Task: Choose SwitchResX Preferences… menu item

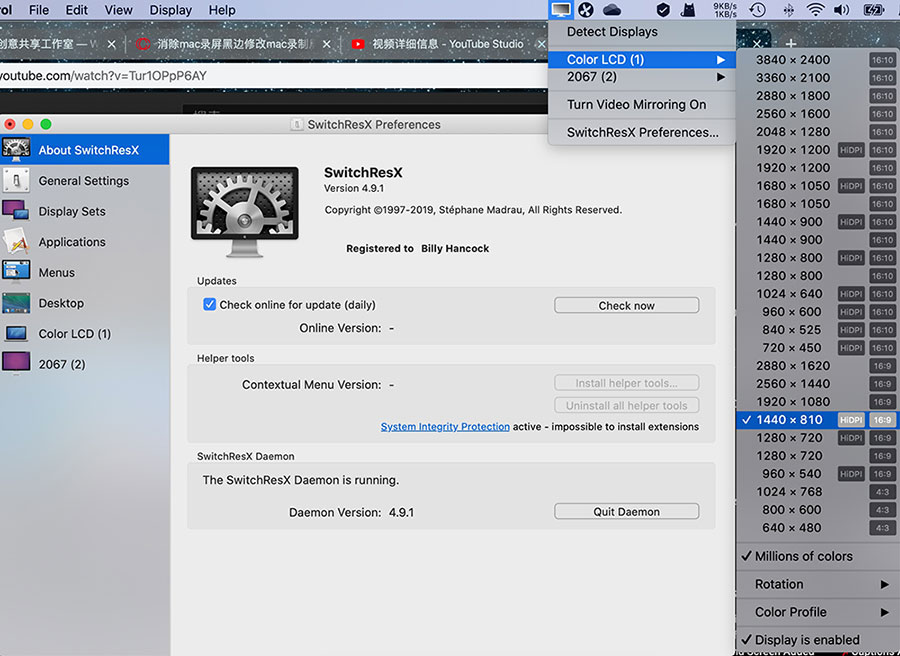Action: [642, 133]
